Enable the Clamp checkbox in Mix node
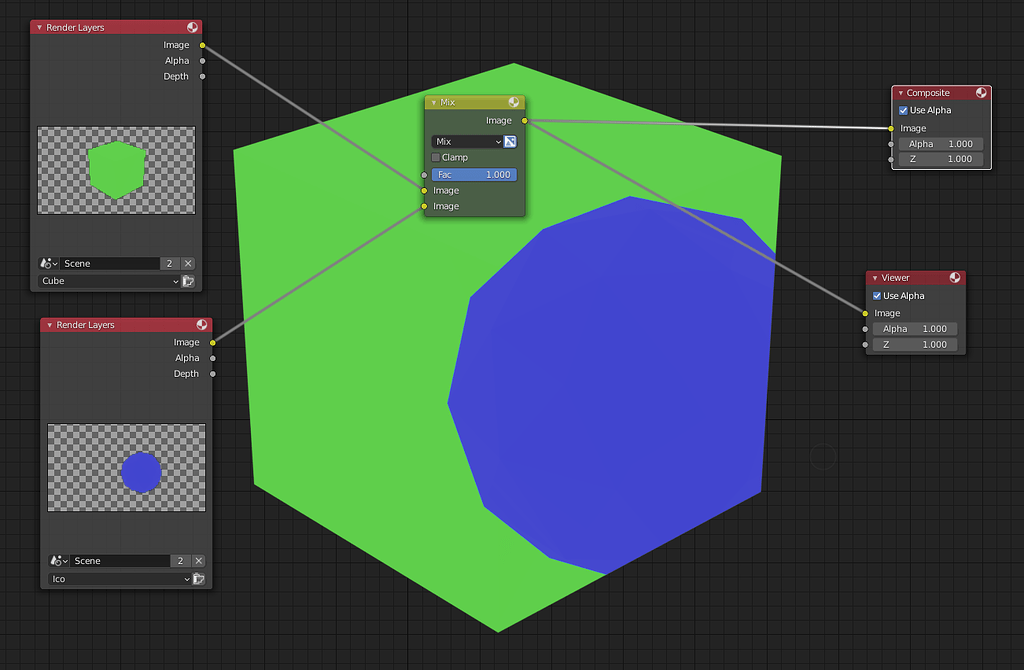 tap(436, 157)
